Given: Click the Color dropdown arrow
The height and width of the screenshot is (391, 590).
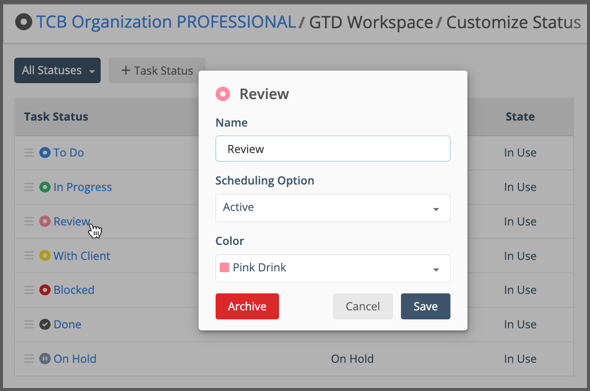Looking at the screenshot, I should (x=436, y=269).
